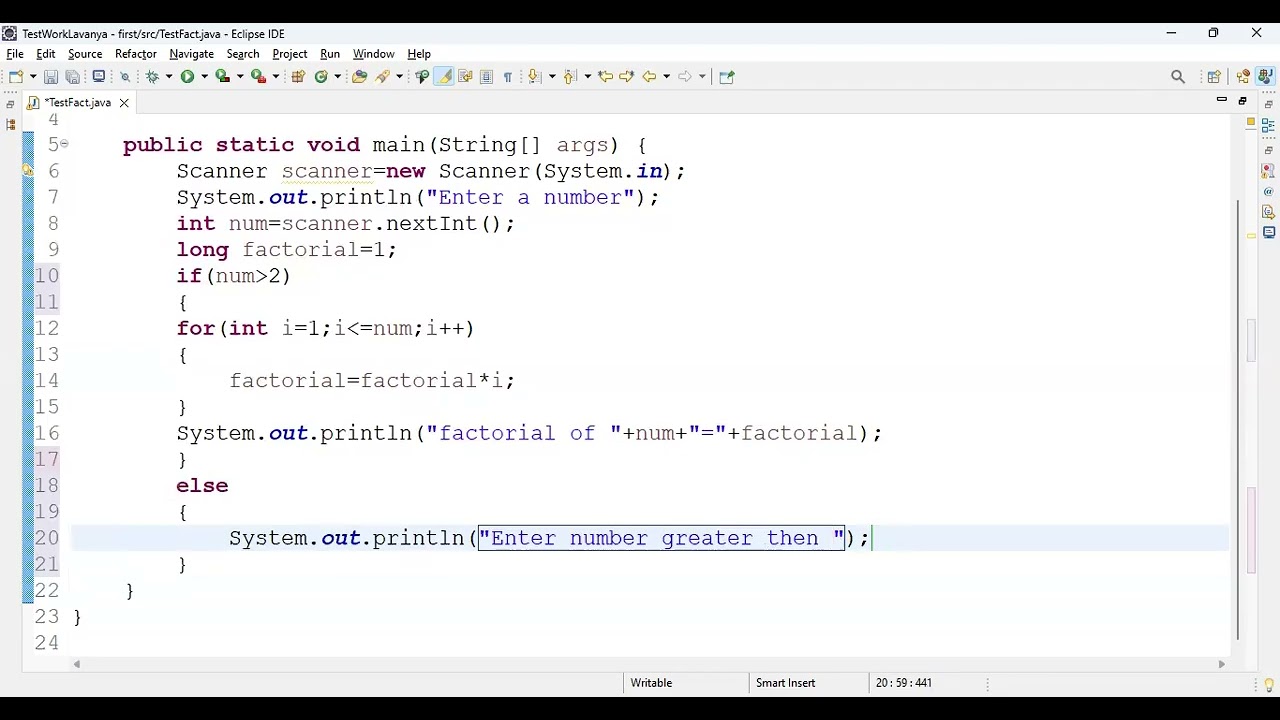Open the Run configurations dropdown arrow
This screenshot has width=1280, height=720.
click(204, 76)
